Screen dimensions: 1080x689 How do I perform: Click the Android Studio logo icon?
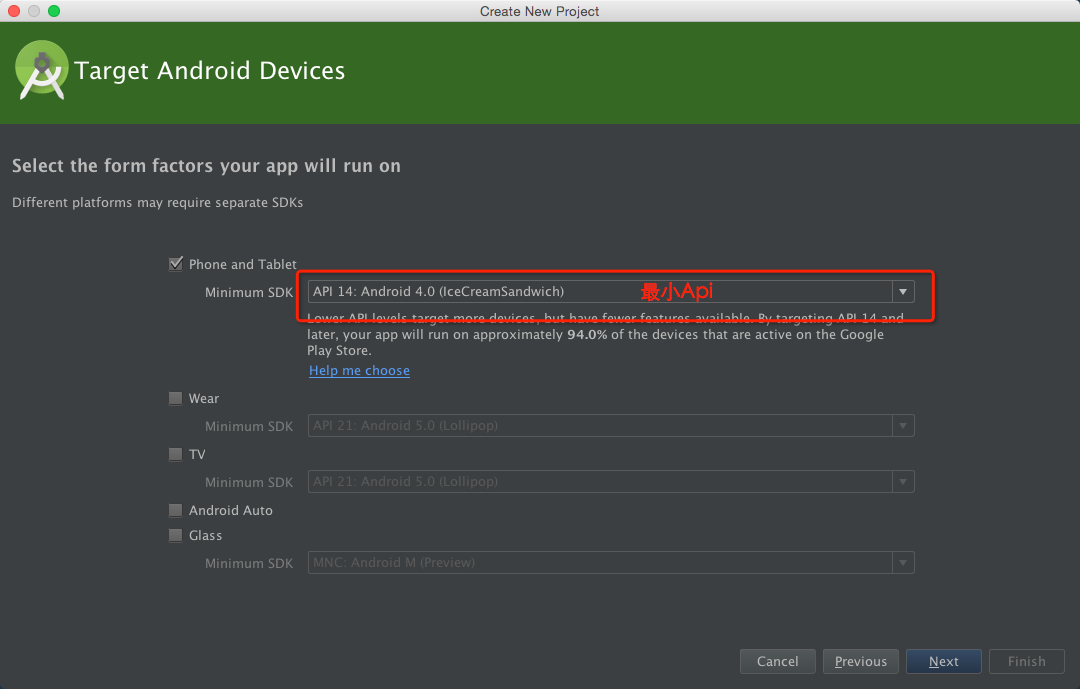click(x=42, y=70)
